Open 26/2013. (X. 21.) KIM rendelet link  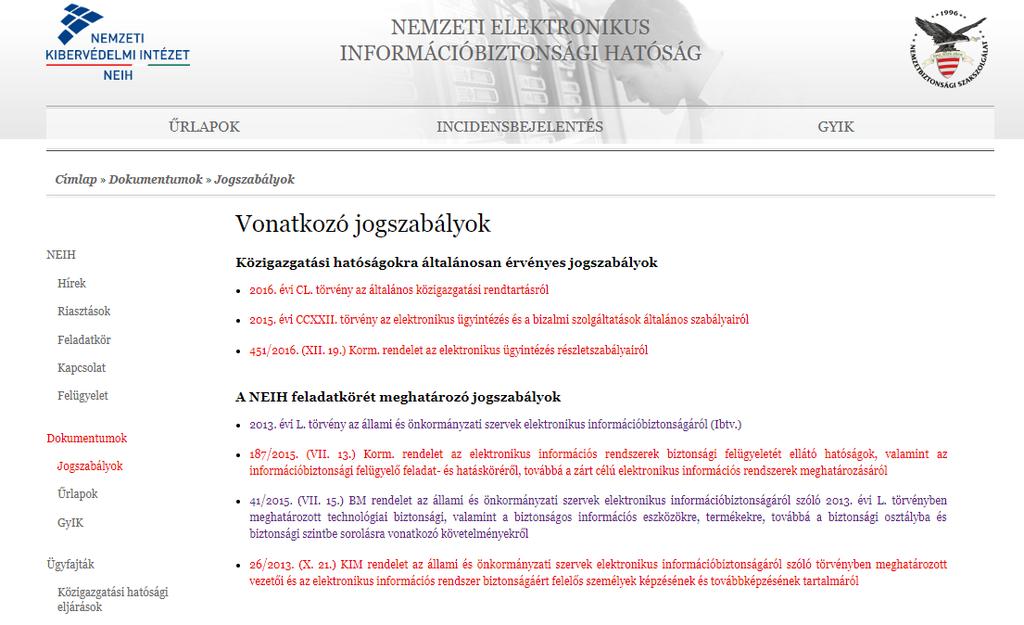pyautogui.click(x=598, y=573)
